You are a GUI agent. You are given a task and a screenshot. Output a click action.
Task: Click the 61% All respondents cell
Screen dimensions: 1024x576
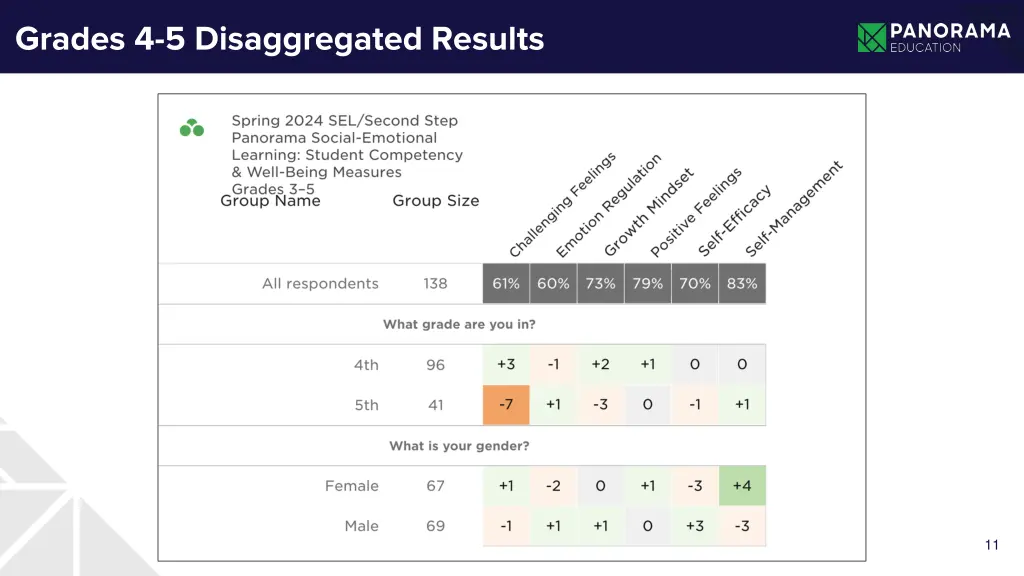click(506, 283)
